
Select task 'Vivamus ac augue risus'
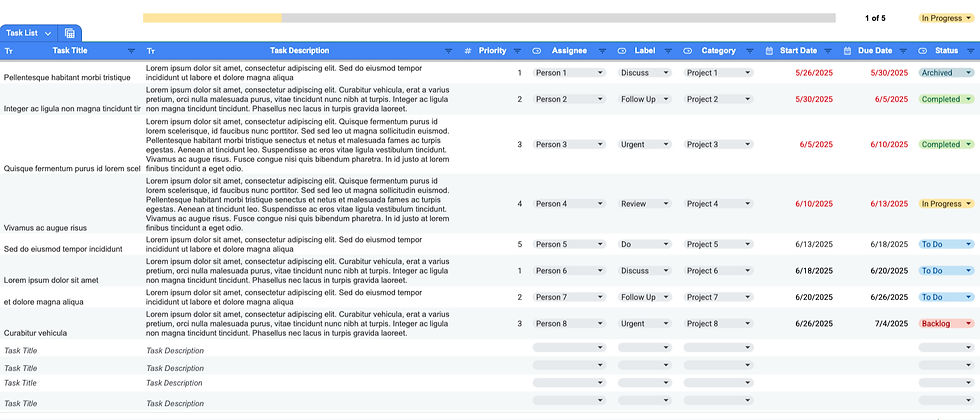45,228
